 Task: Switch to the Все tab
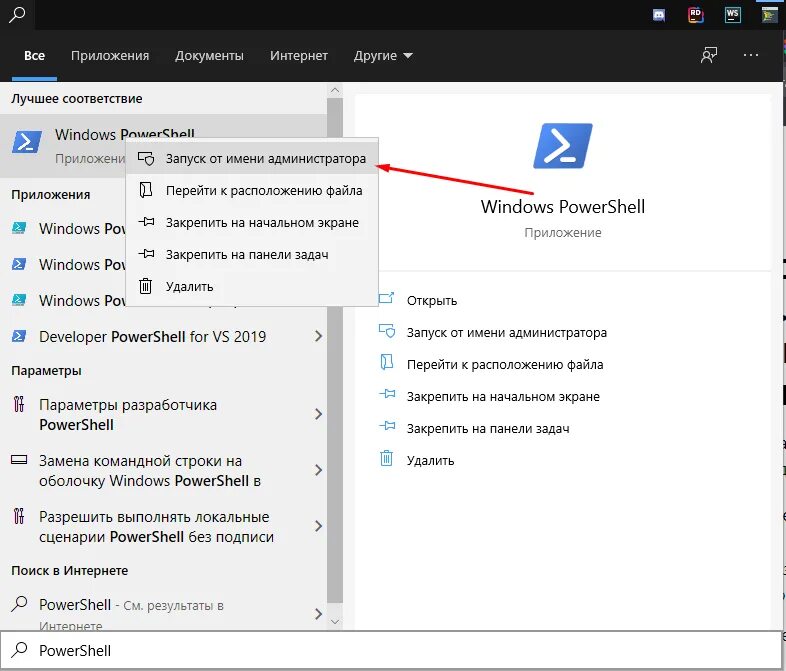34,55
